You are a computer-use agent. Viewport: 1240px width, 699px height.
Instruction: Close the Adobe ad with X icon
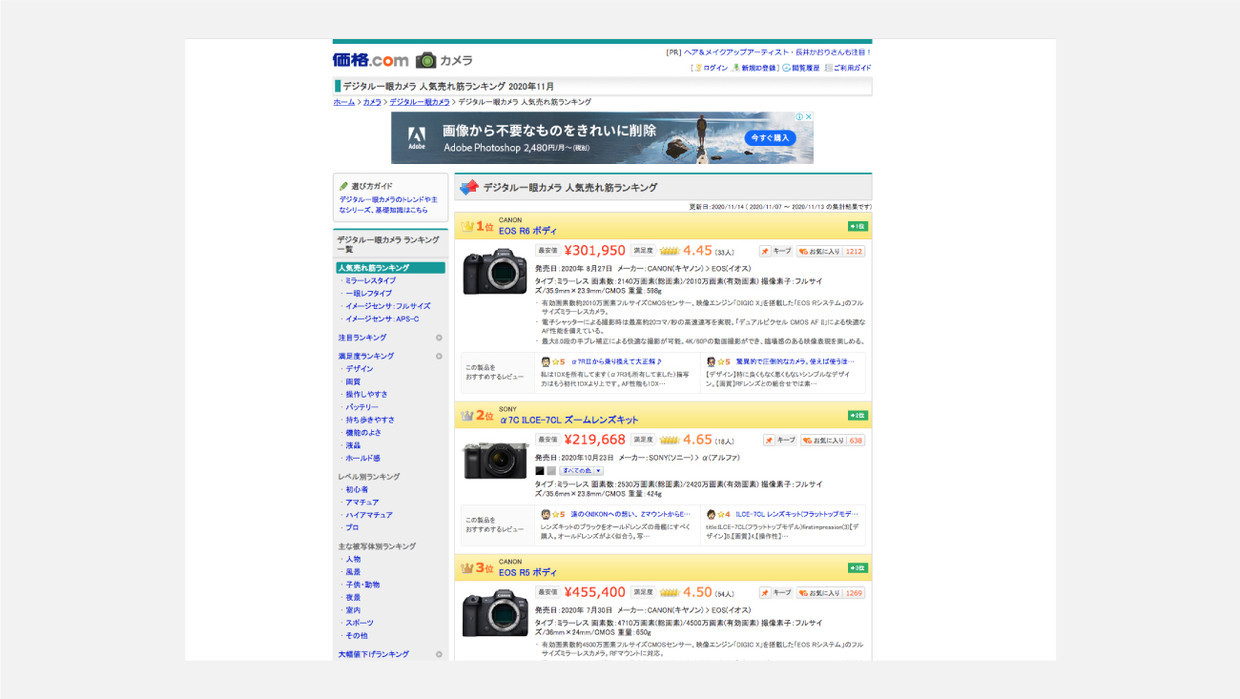click(x=809, y=117)
